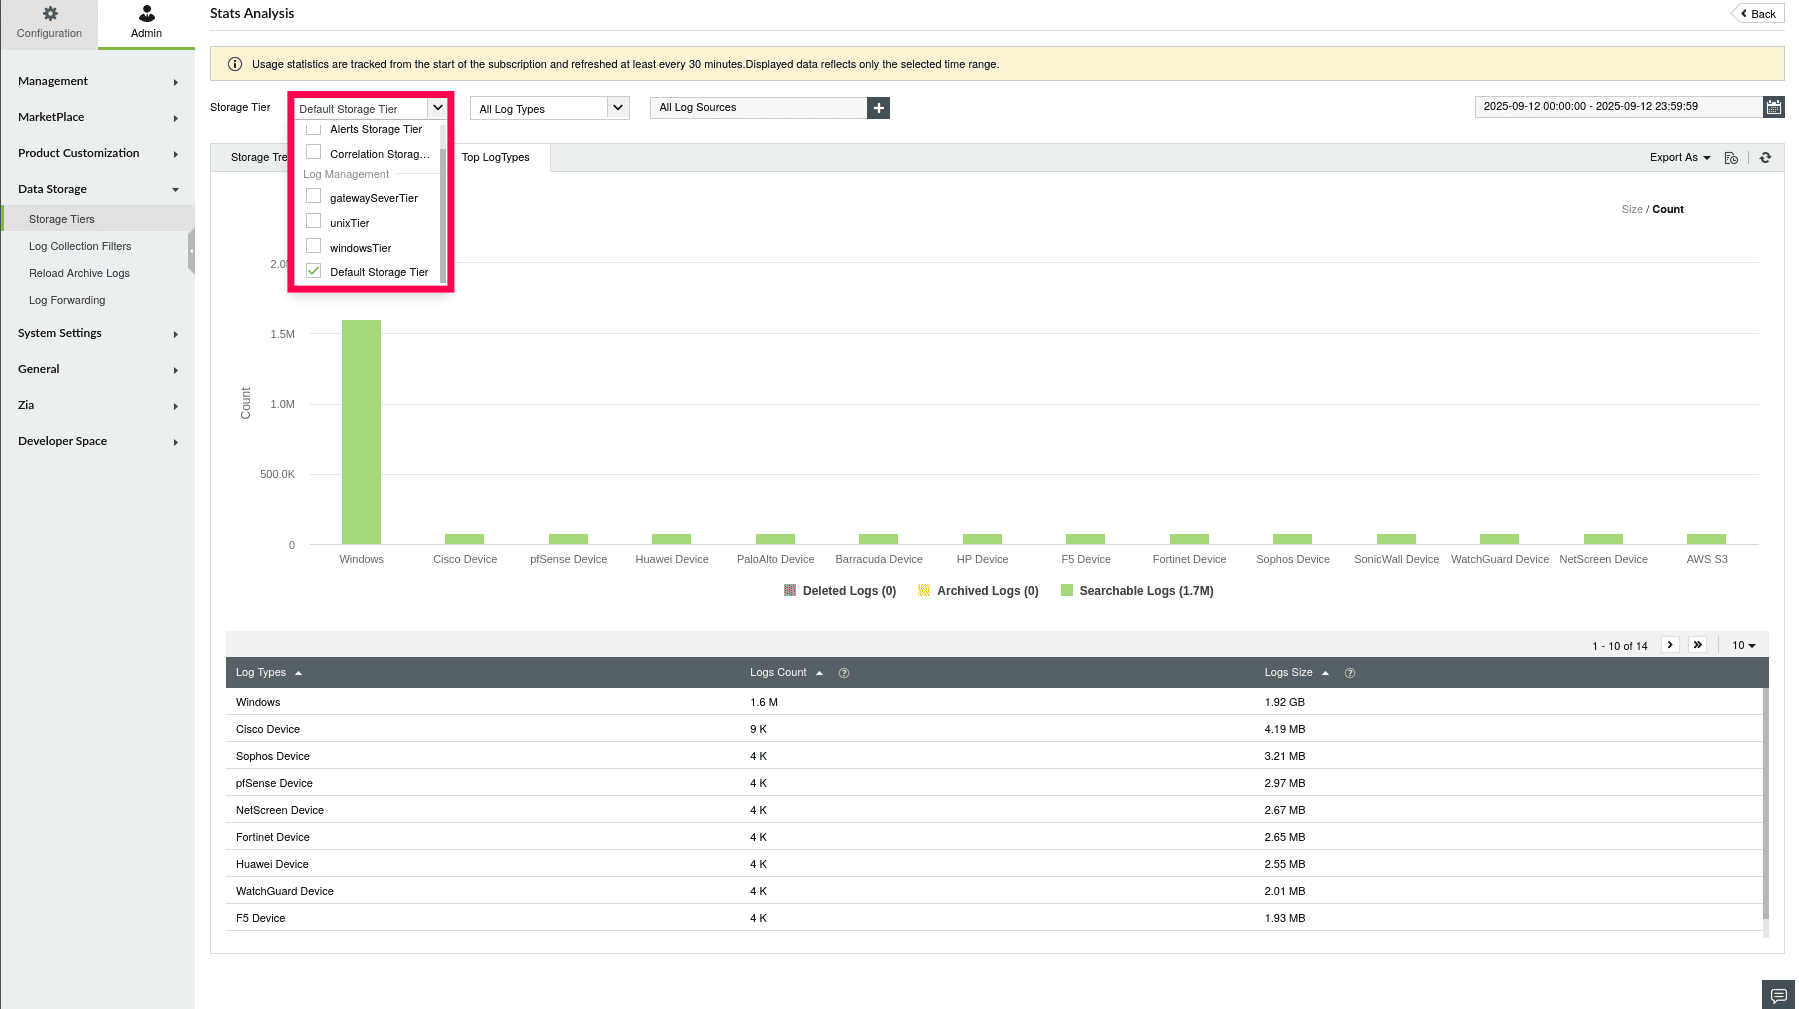Open the calendar date picker icon
The image size is (1799, 1009).
tap(1774, 107)
